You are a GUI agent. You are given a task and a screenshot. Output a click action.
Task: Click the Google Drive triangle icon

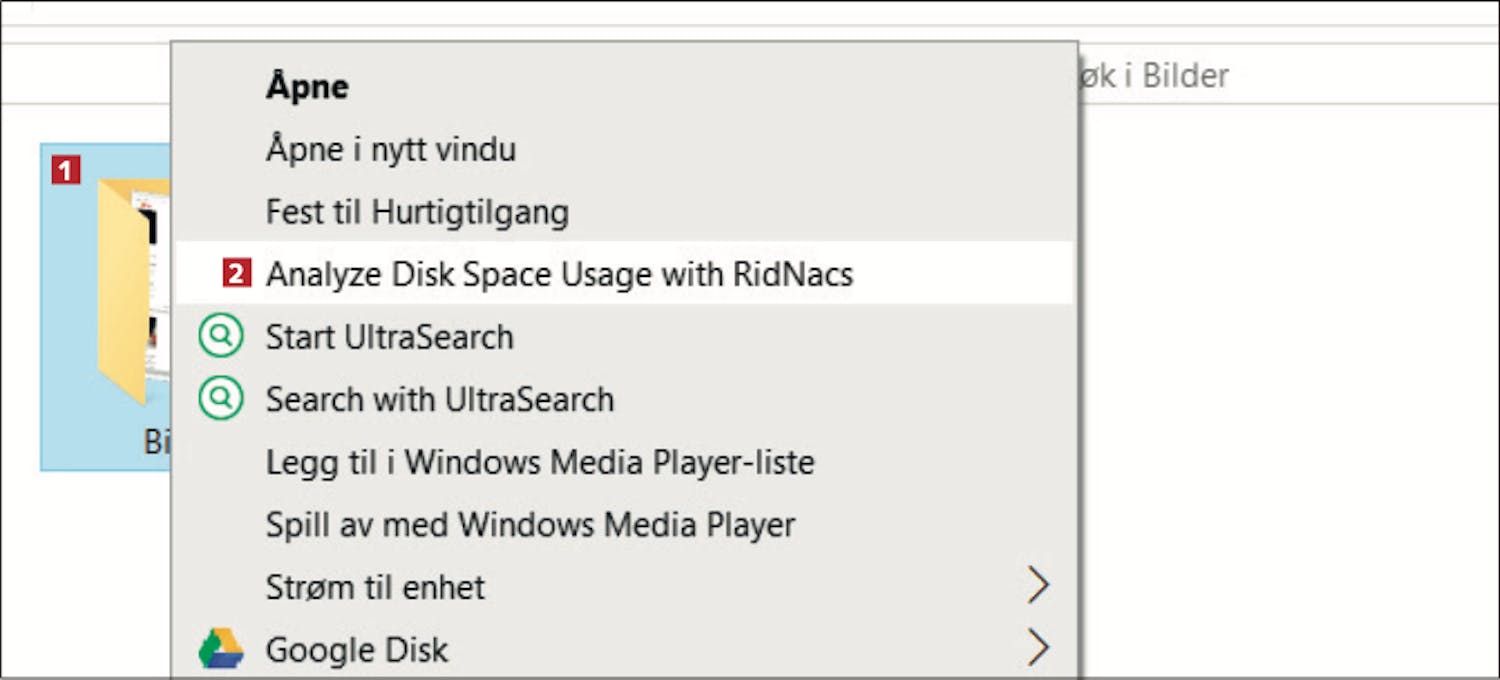point(221,649)
